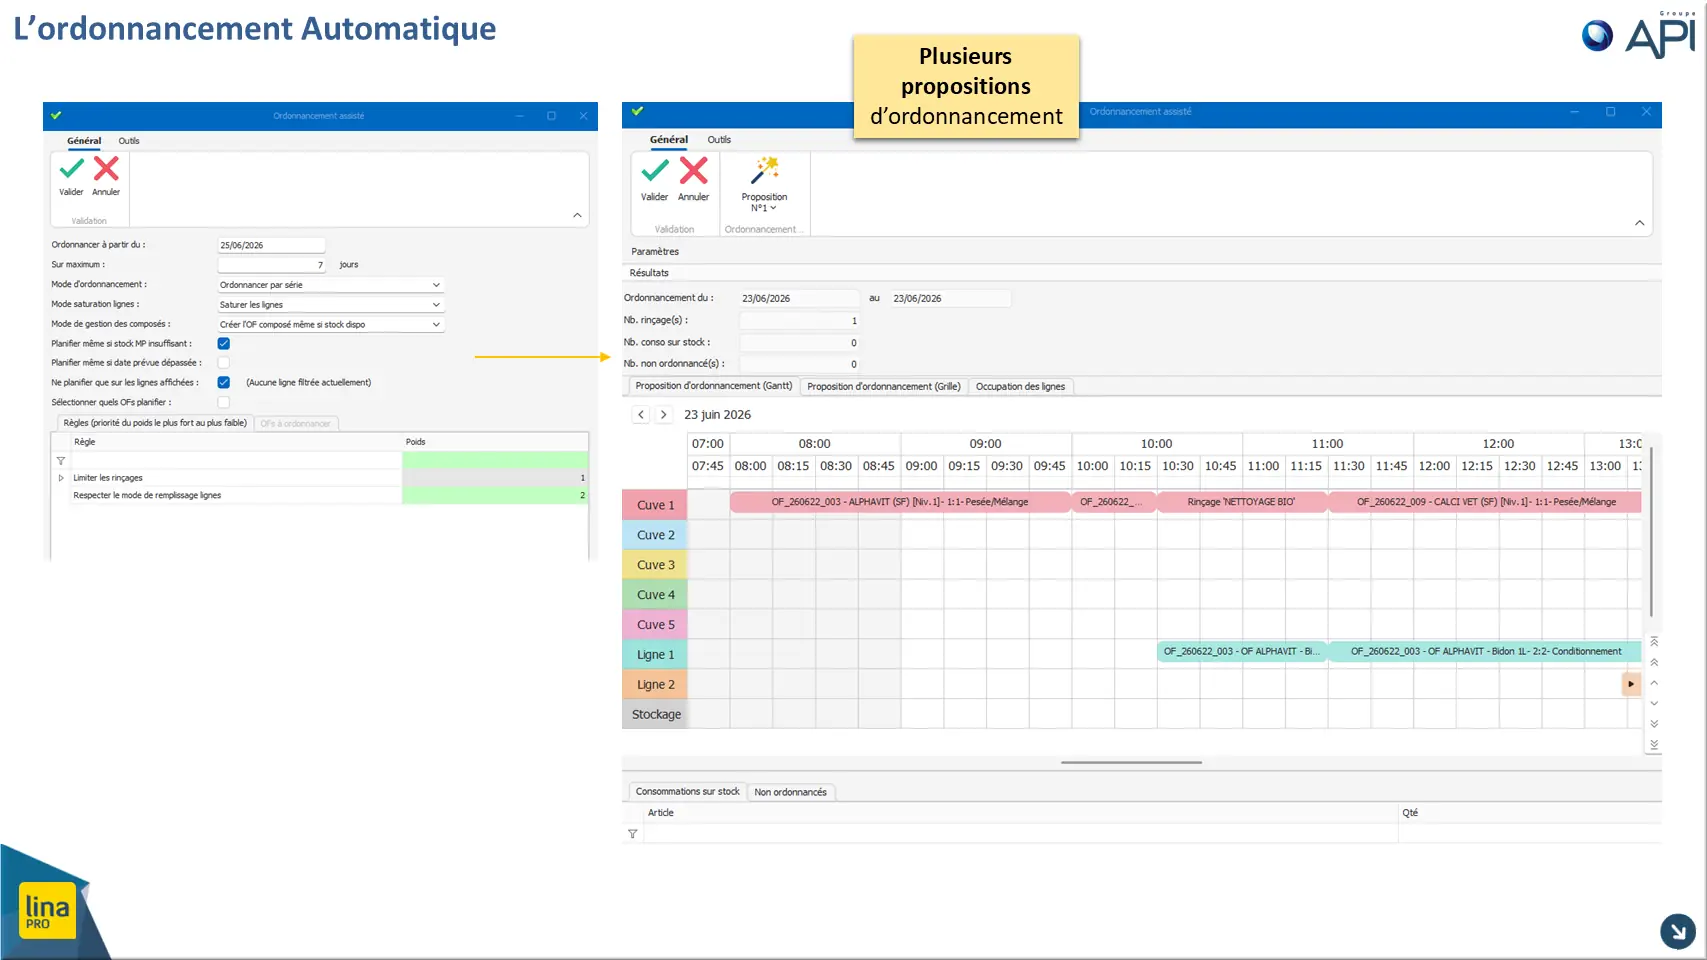Uncheck Ne planifier que sur les lignes affichées

(x=224, y=382)
